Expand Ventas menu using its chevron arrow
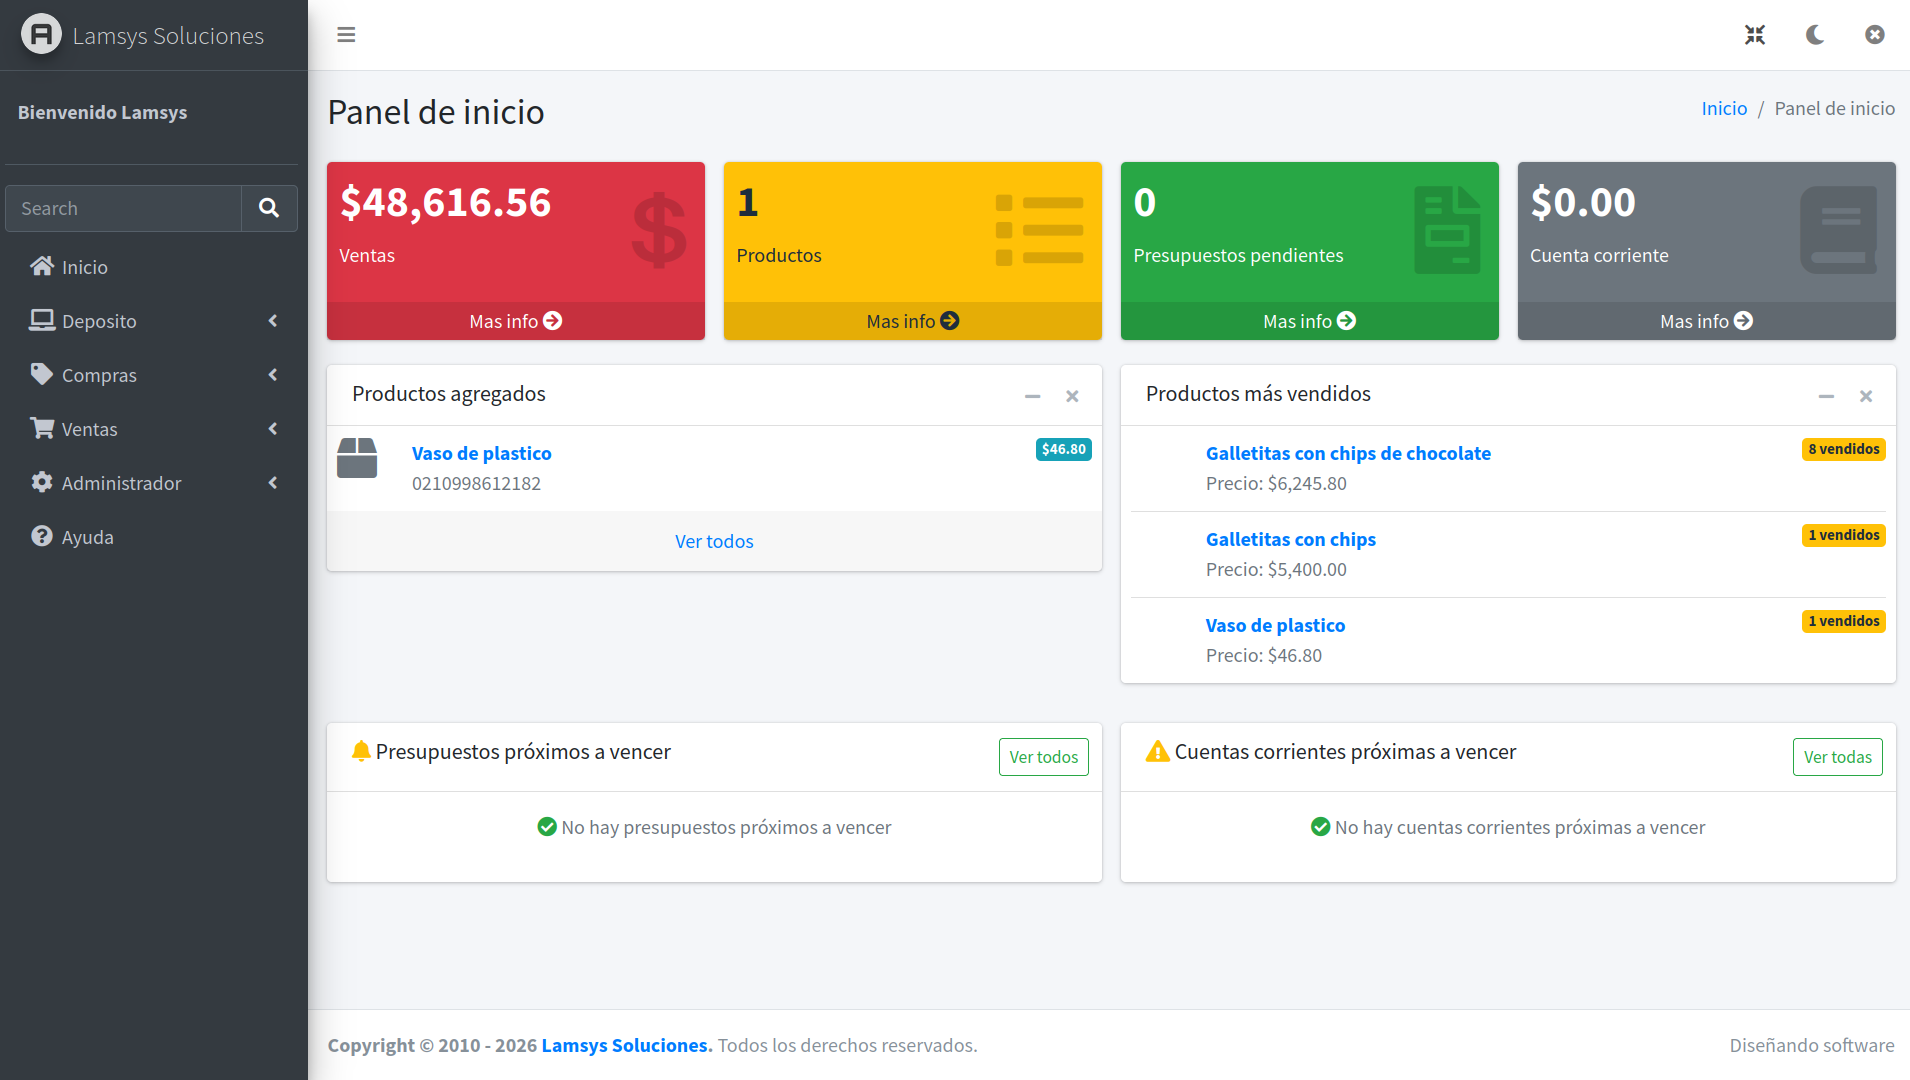Screen dimensions: 1910x1080 [273, 429]
